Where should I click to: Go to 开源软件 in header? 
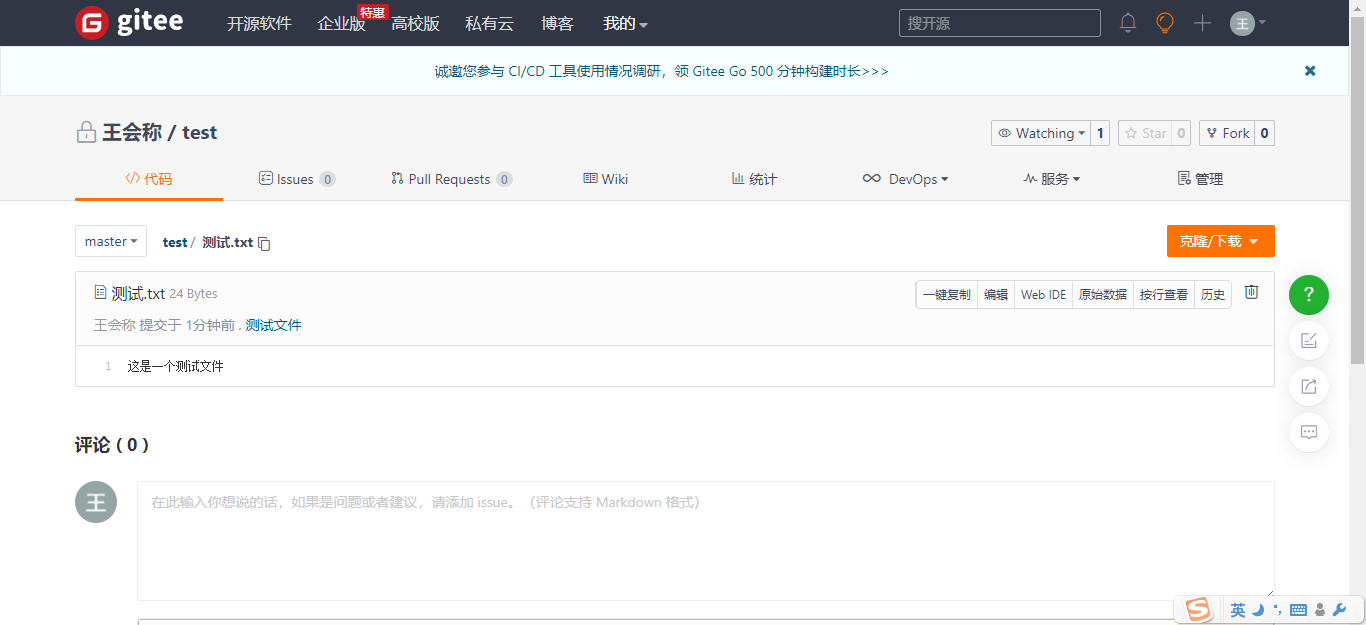[x=259, y=24]
